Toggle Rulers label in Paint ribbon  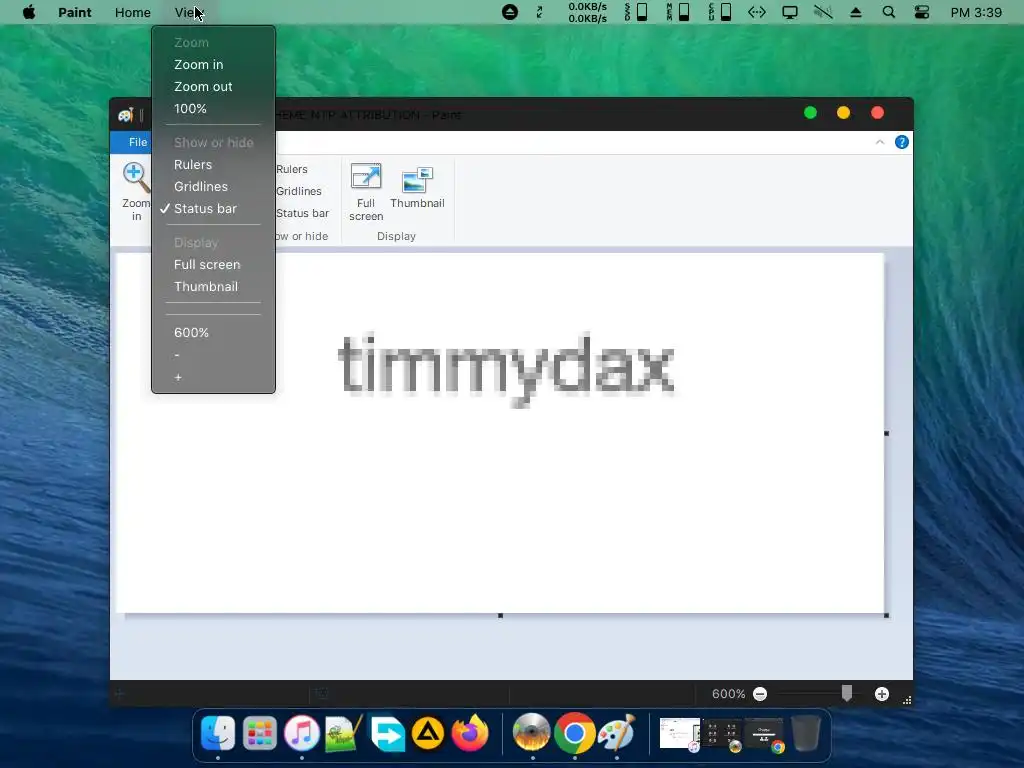tap(292, 169)
